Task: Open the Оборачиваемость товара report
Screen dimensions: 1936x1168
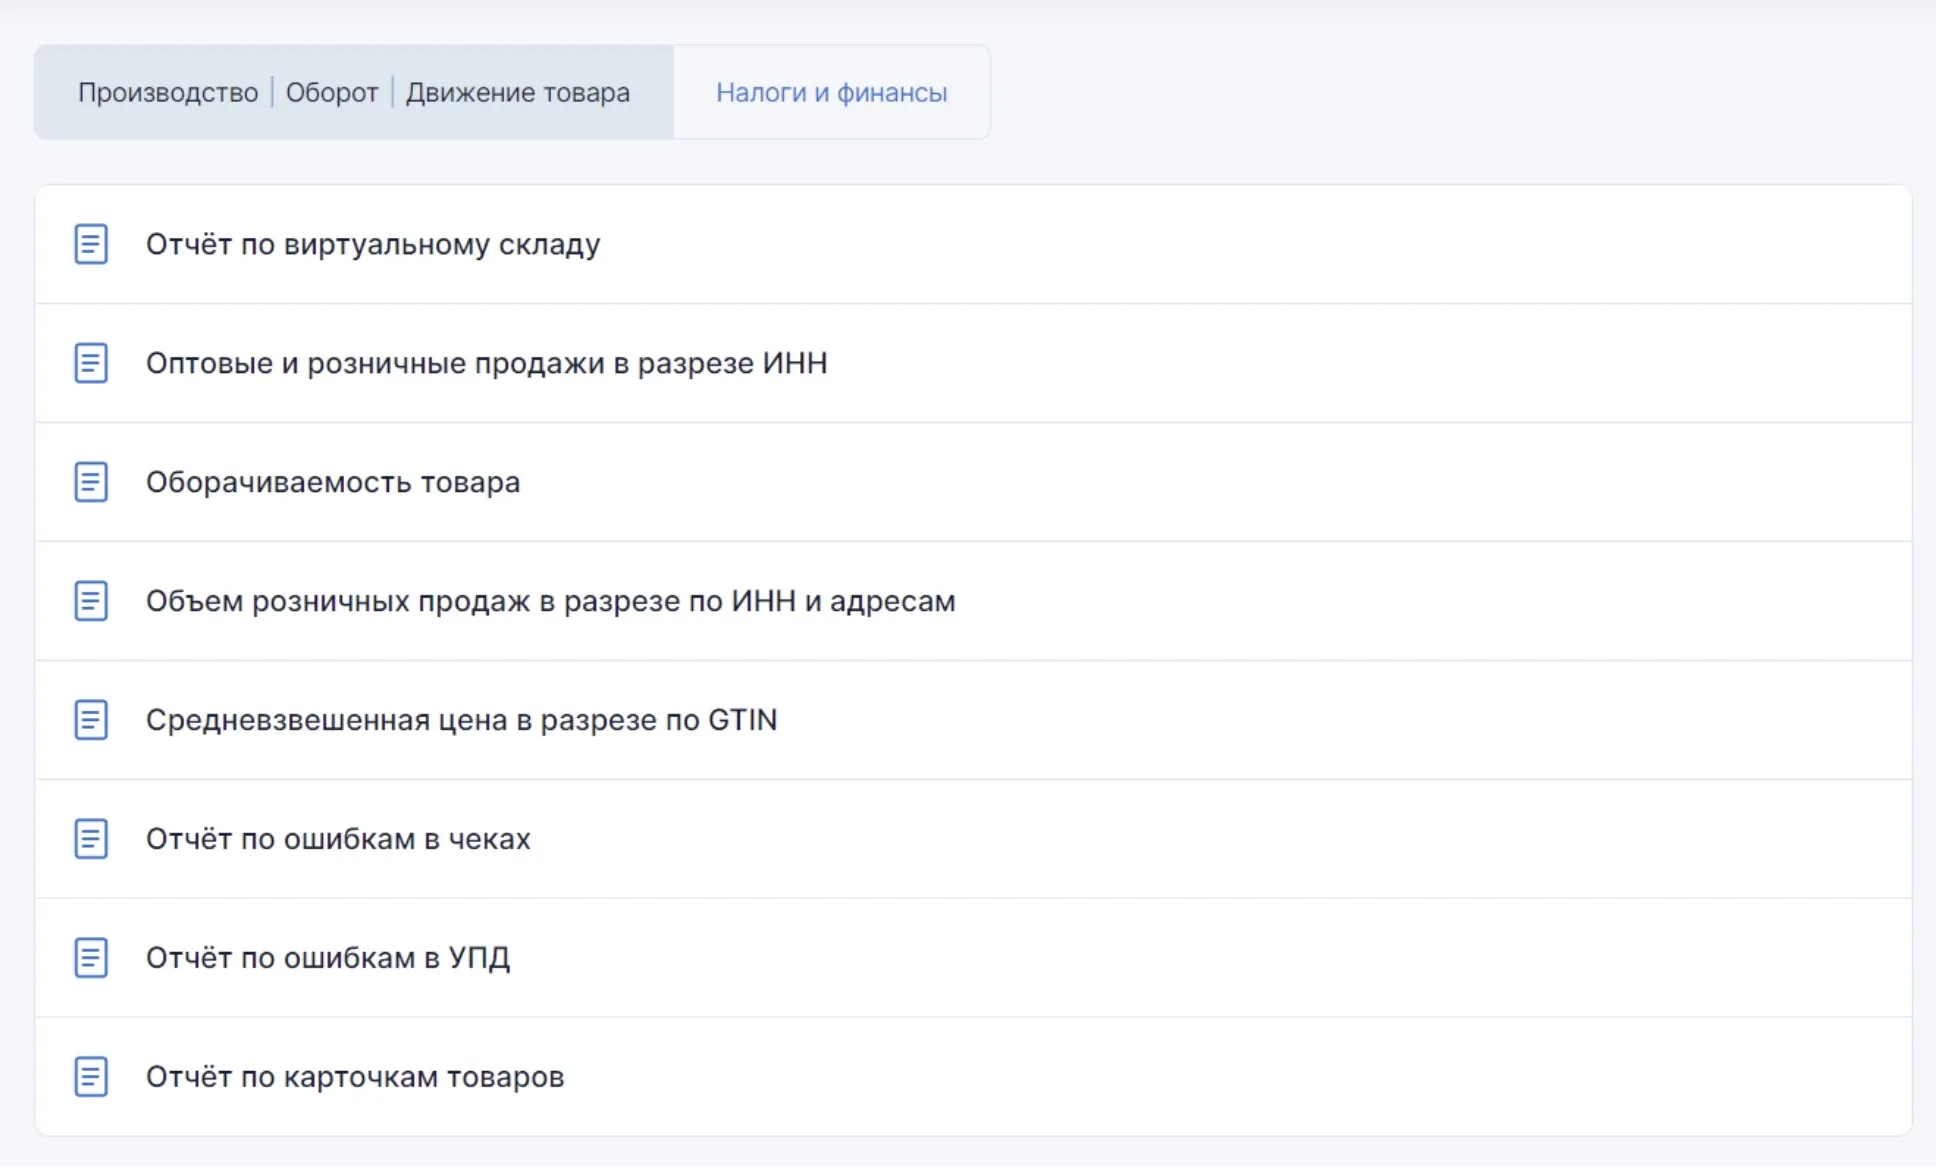Action: 333,482
